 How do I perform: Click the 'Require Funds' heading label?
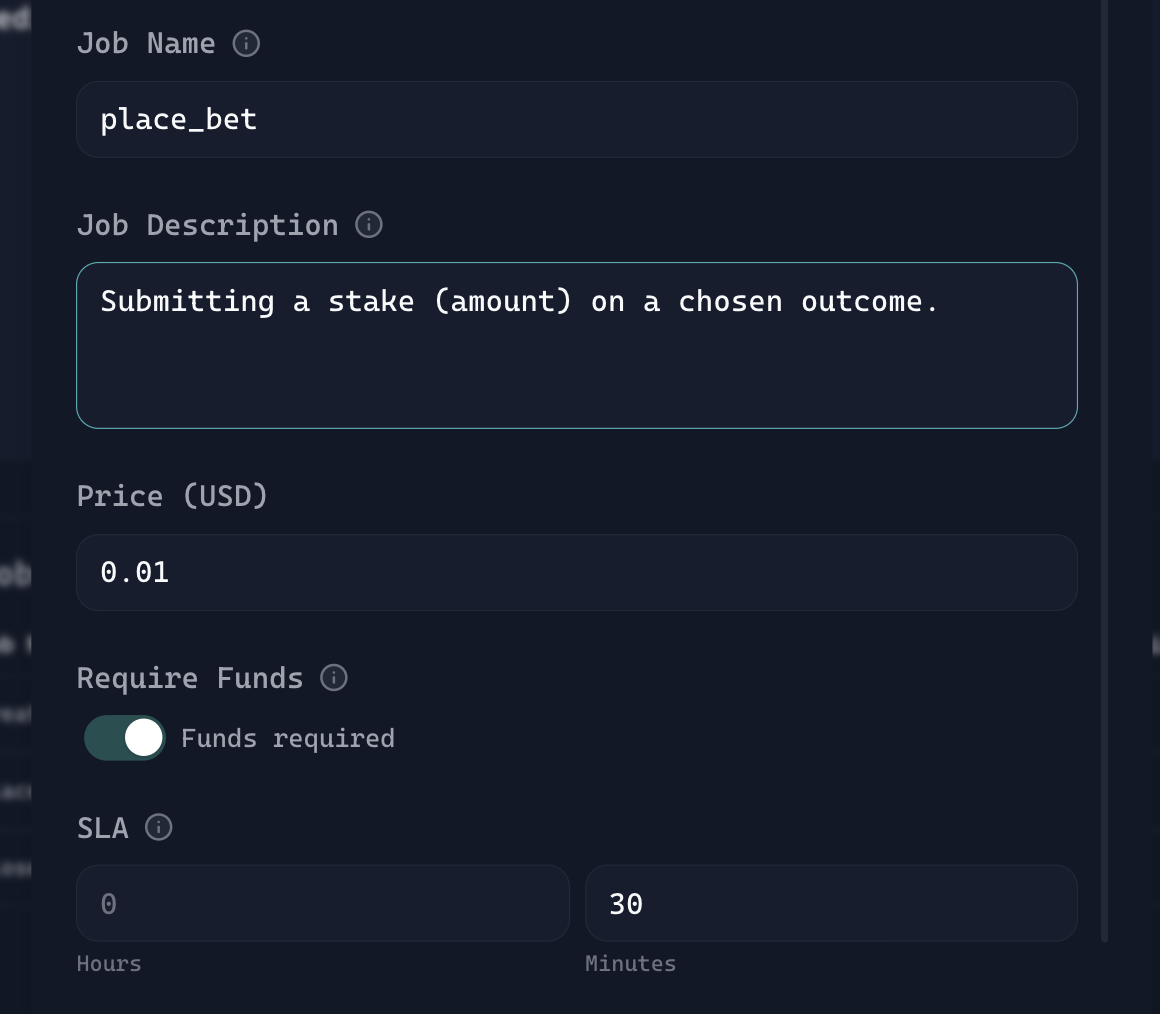(190, 678)
